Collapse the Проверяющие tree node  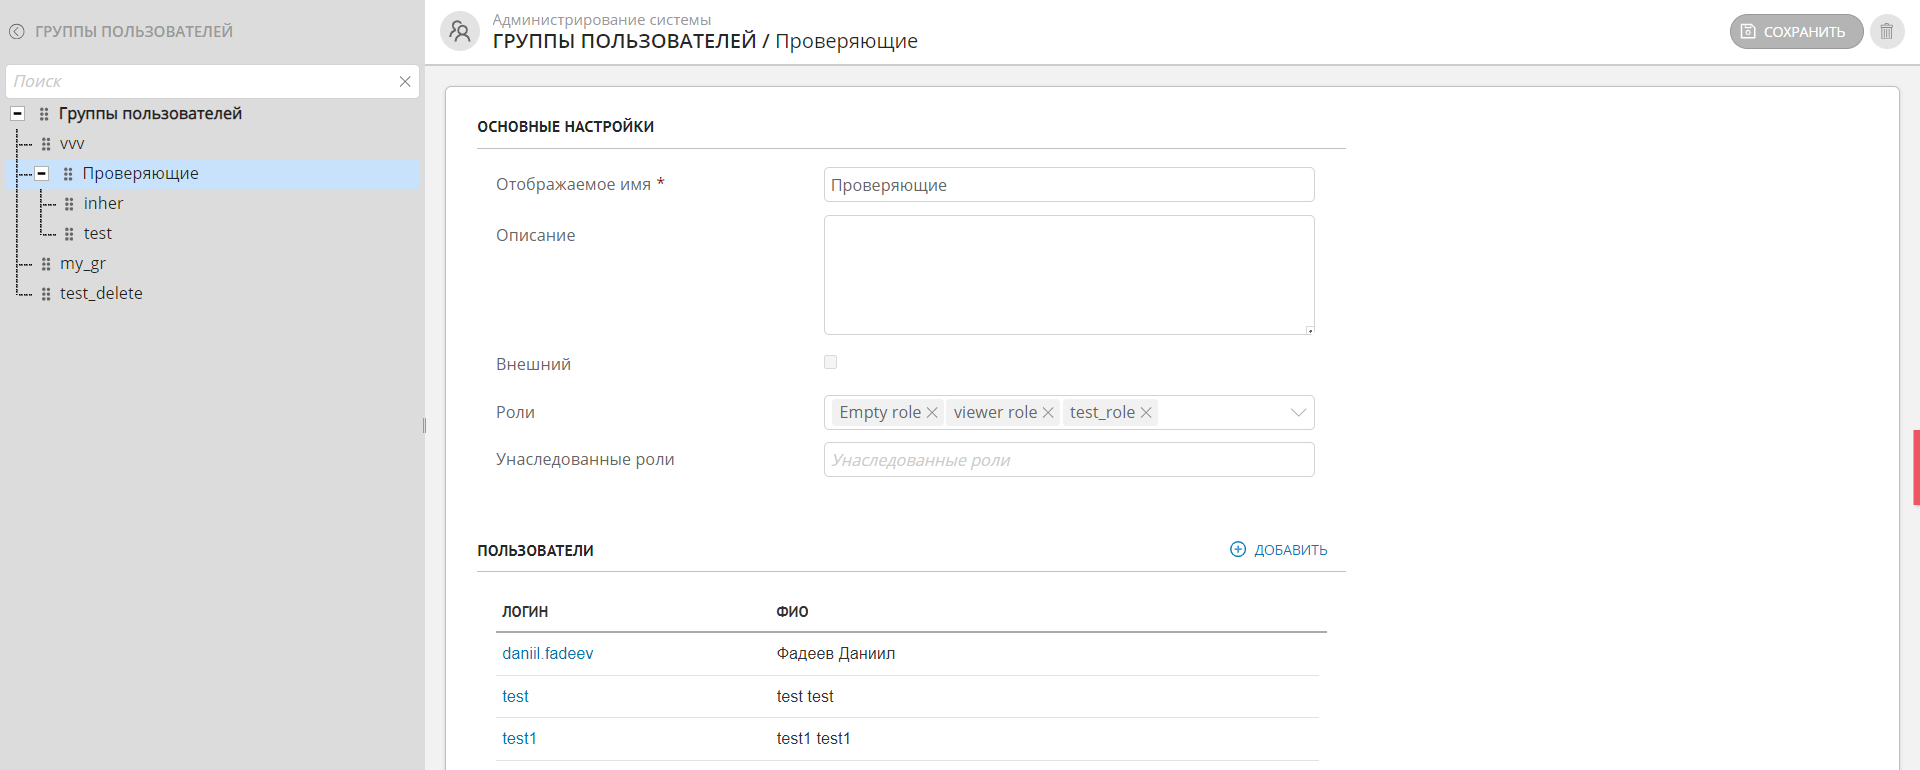click(x=42, y=174)
